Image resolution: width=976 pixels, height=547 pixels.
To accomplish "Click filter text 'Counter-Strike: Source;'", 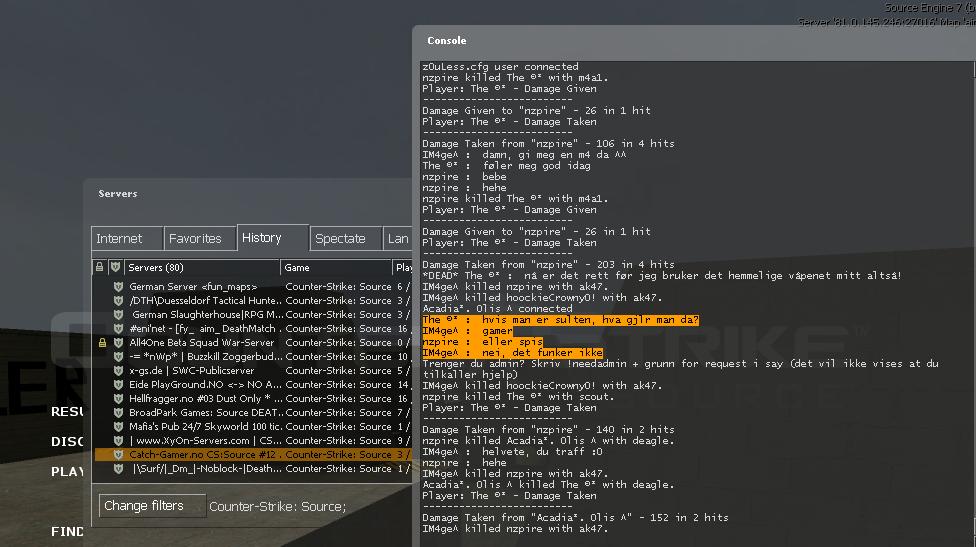I will tap(278, 507).
